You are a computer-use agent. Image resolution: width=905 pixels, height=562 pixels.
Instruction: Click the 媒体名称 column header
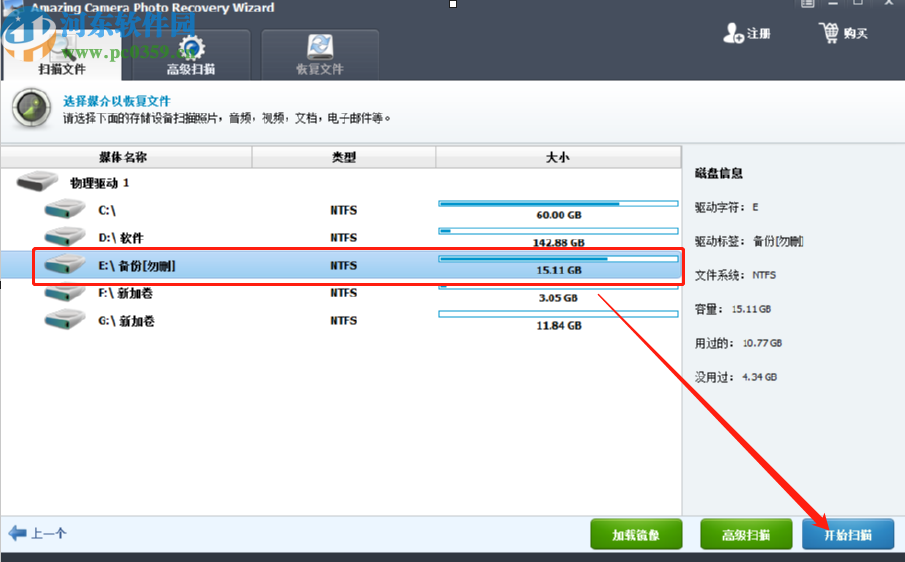coord(126,157)
